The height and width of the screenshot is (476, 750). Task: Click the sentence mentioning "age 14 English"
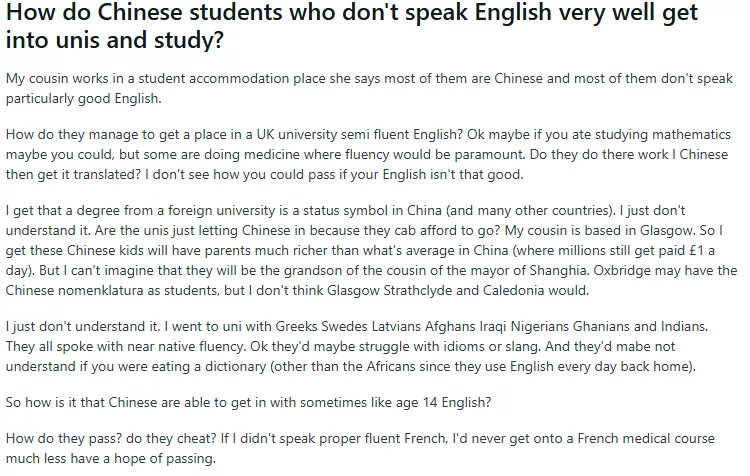click(248, 402)
